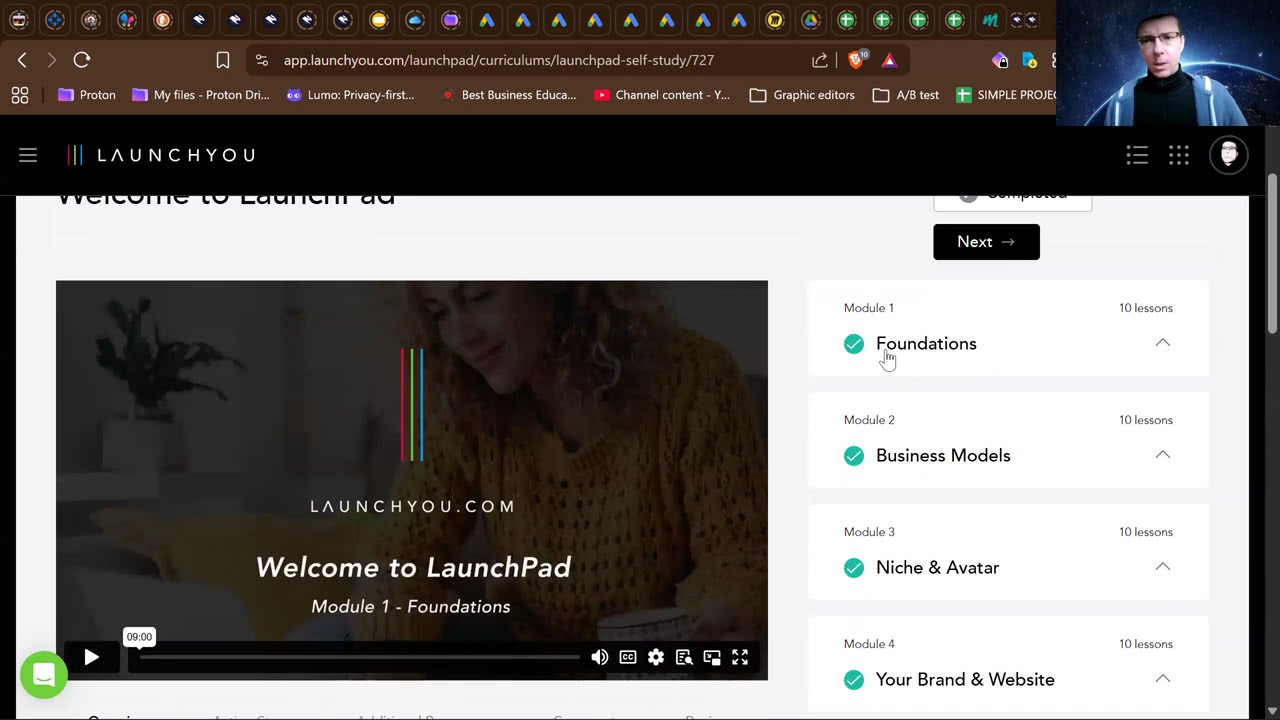
Task: Toggle the Your Brand & Website checkmark
Action: 854,680
